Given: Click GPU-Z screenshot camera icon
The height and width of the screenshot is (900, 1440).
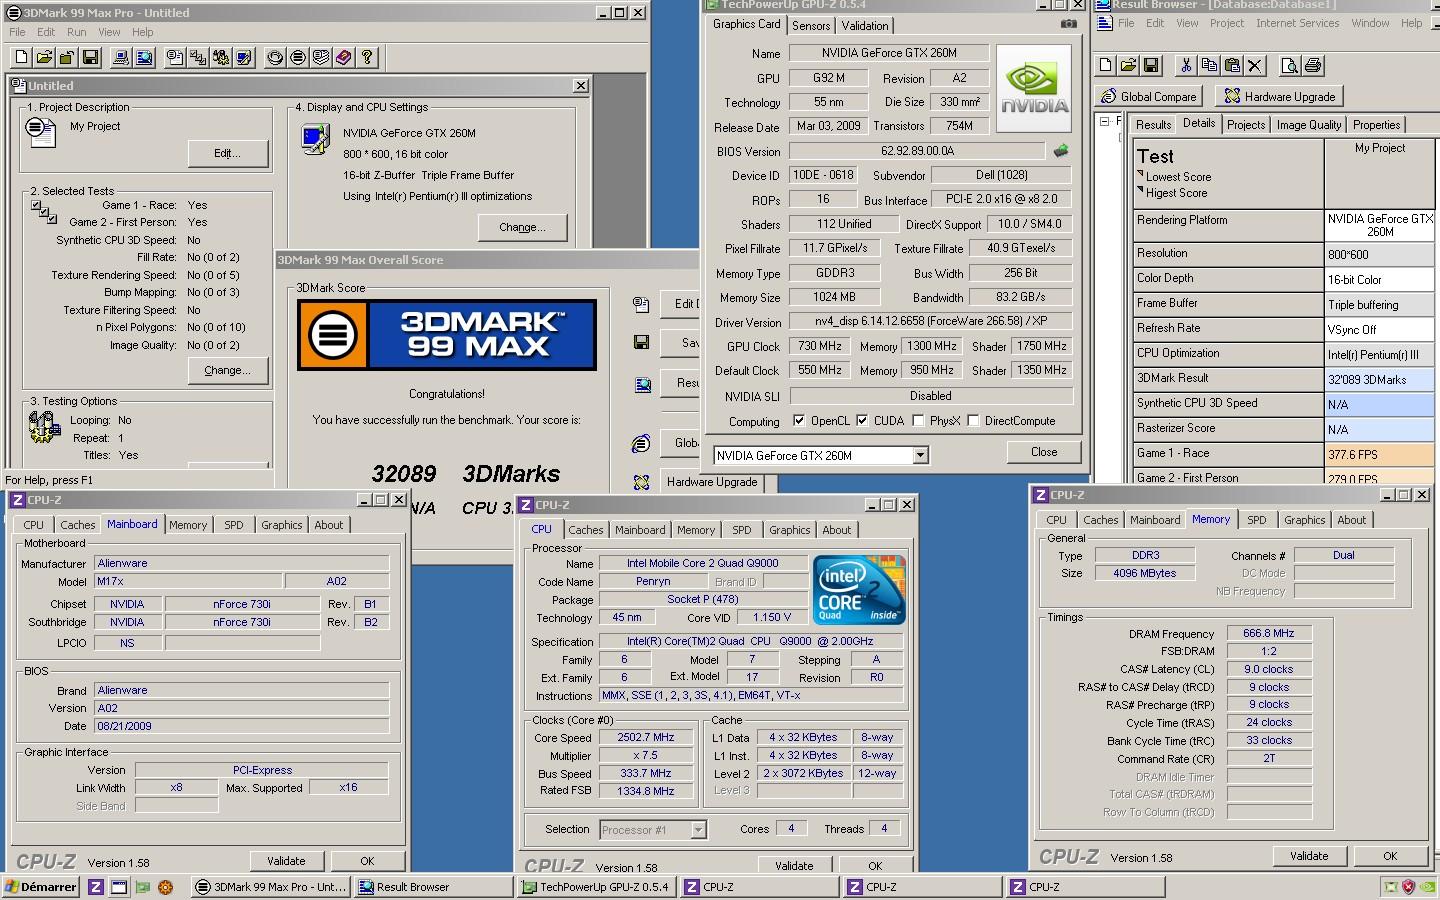Looking at the screenshot, I should coord(1069,24).
